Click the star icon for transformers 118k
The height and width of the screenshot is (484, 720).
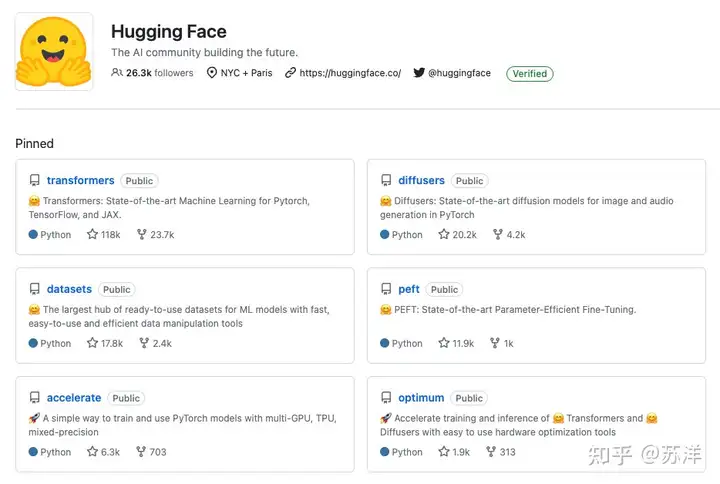click(x=93, y=235)
